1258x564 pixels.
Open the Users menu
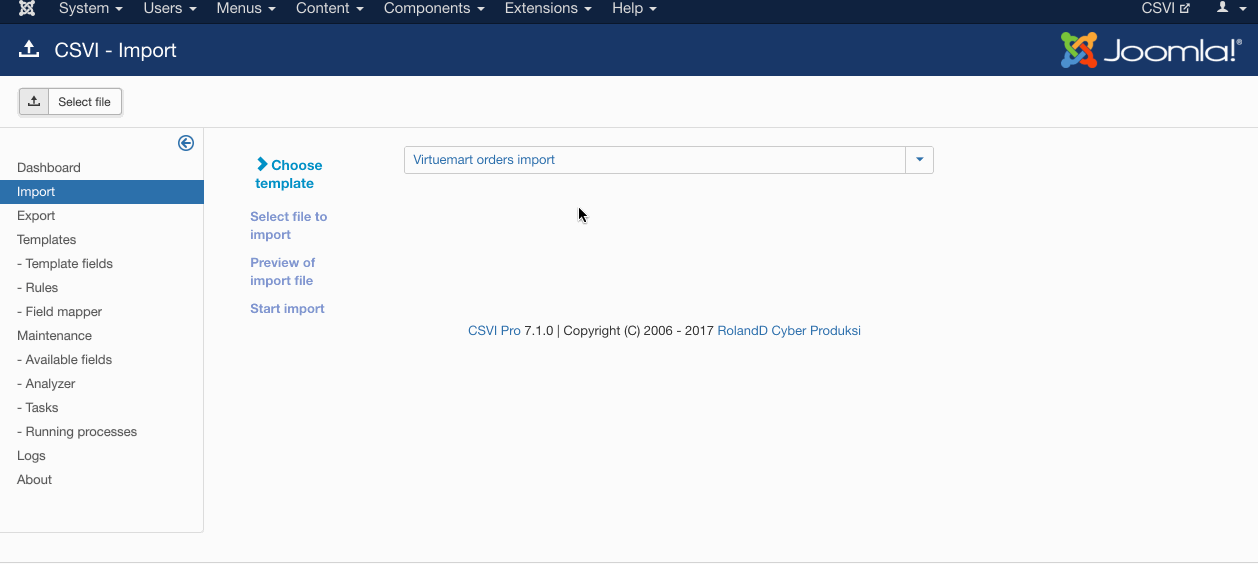click(169, 8)
